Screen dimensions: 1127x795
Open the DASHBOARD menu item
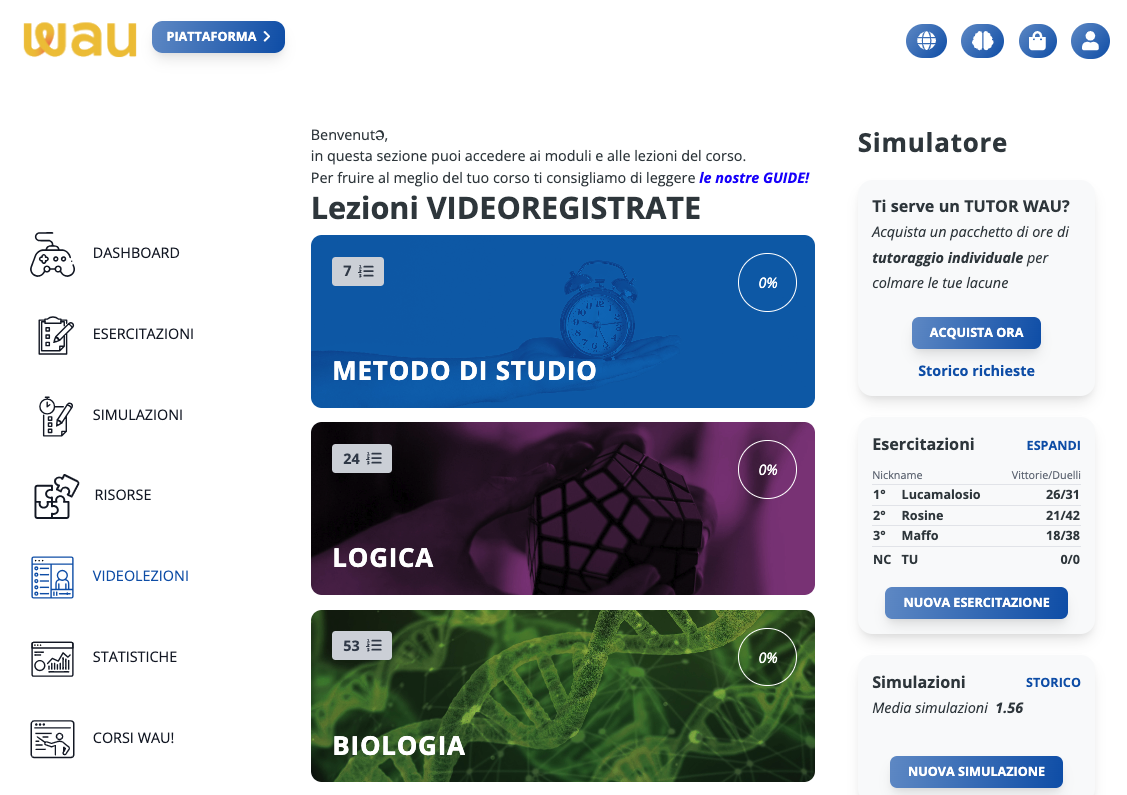point(136,253)
